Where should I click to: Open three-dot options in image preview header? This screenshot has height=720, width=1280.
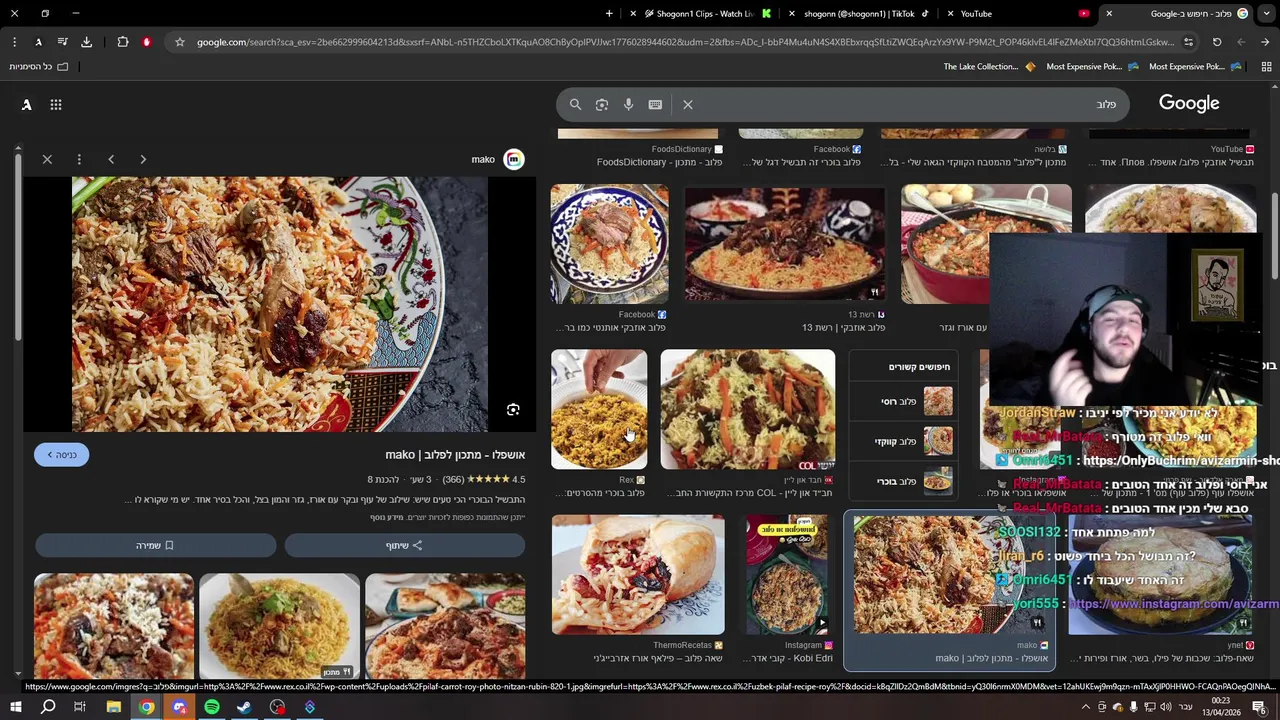(x=79, y=159)
